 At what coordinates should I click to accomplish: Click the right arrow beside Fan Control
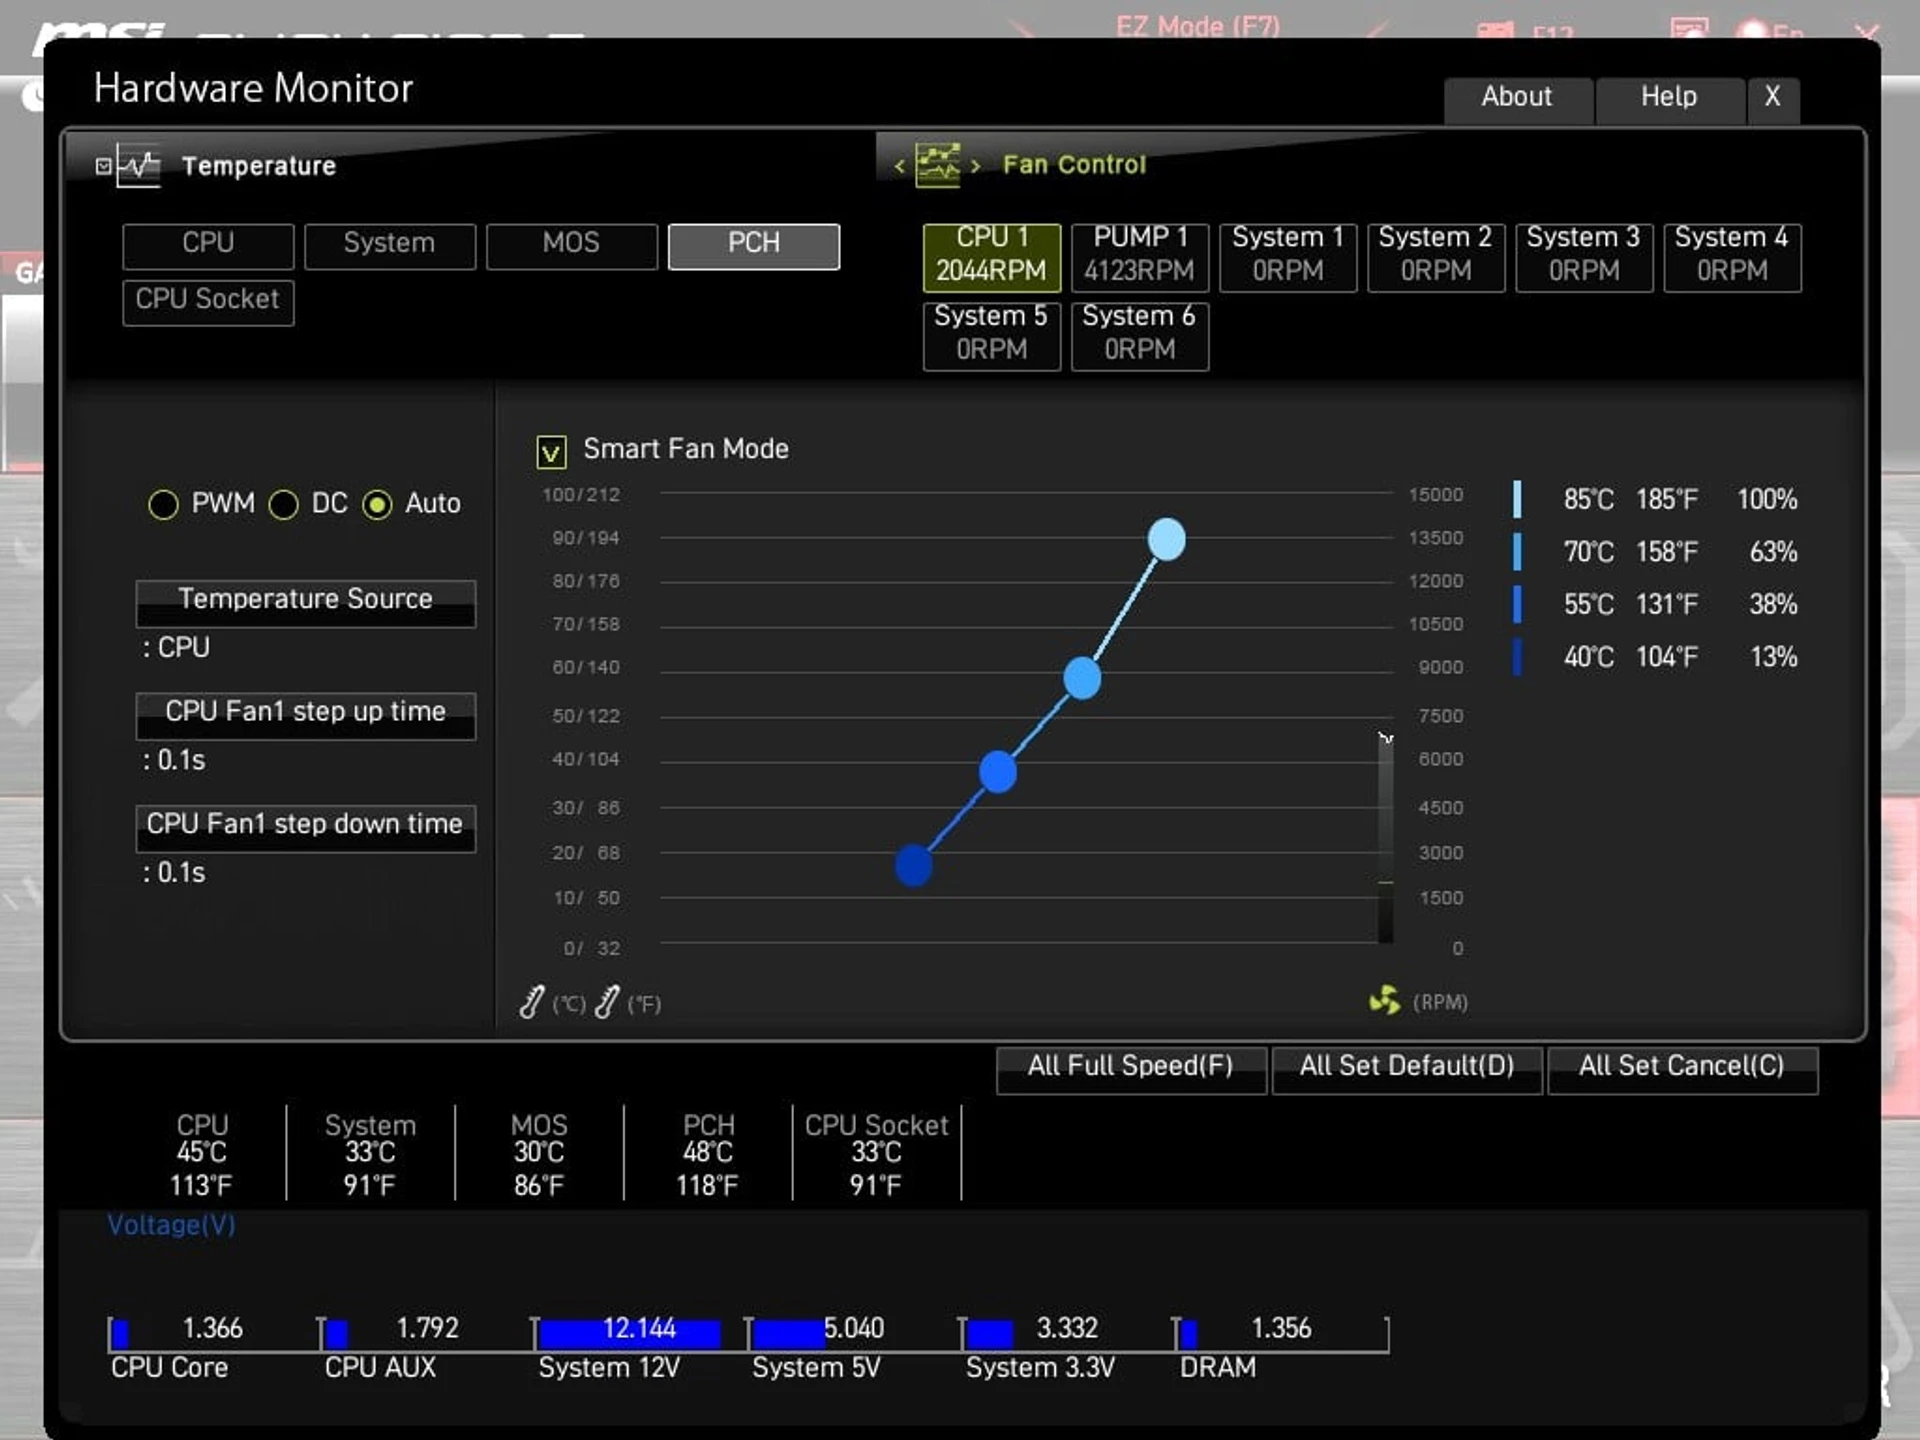coord(976,166)
